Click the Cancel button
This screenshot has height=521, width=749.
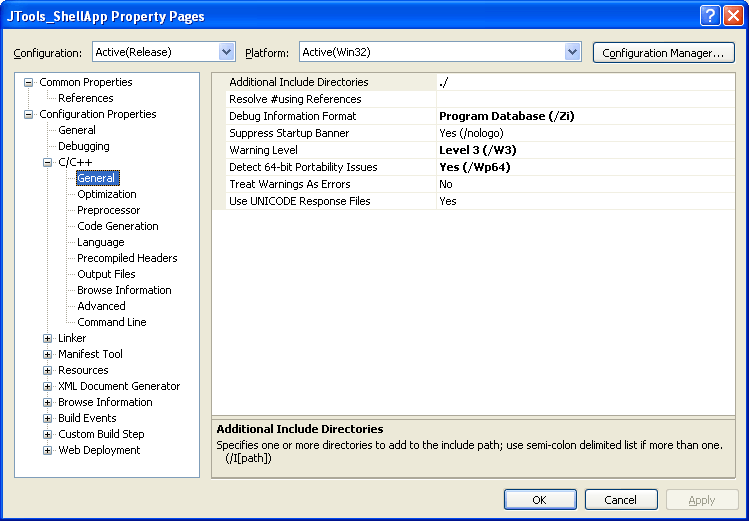[x=621, y=500]
